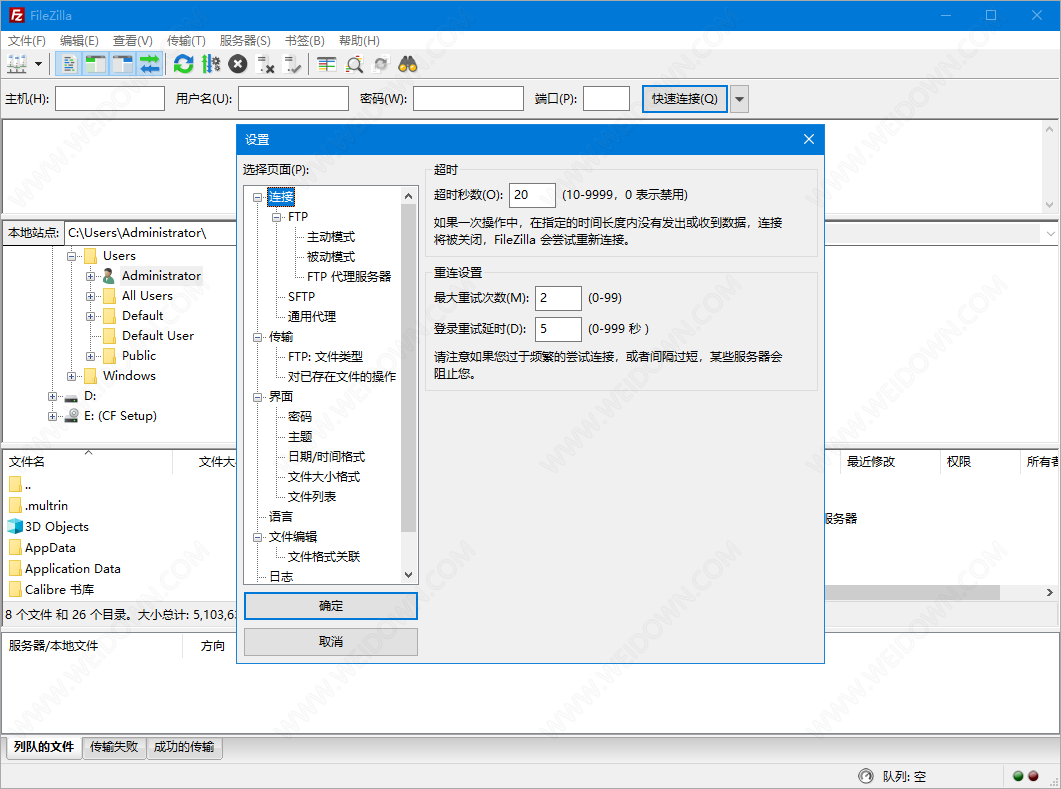
Task: Open the quick connect history dropdown
Action: click(739, 99)
